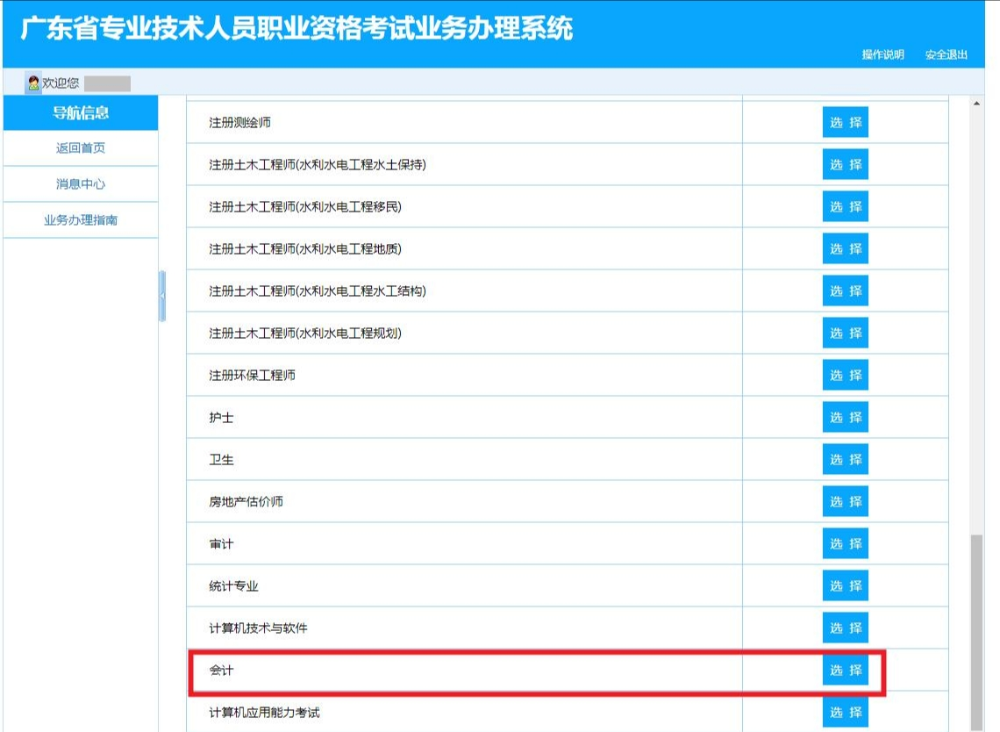1000x732 pixels.
Task: Click 选择 for 计算机应用能力考试
Action: [846, 713]
